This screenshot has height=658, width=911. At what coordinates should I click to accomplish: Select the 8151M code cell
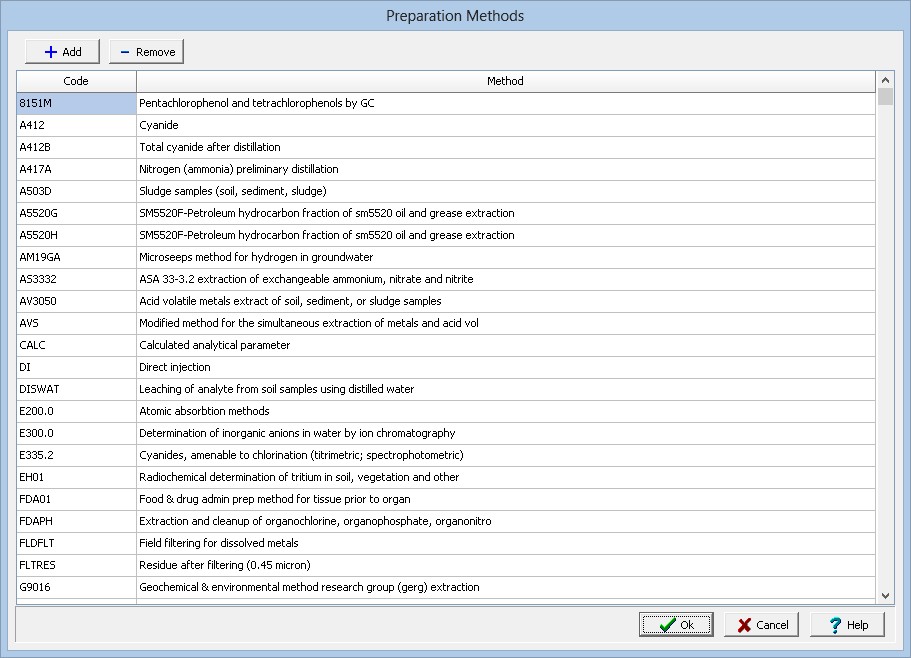pyautogui.click(x=76, y=103)
